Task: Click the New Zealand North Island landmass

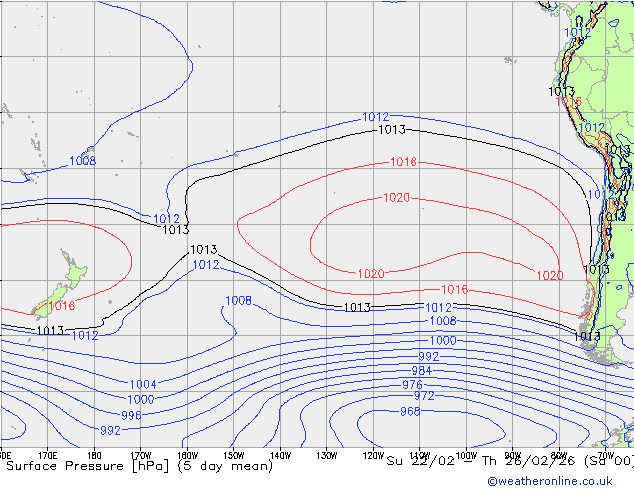Action: [x=73, y=270]
